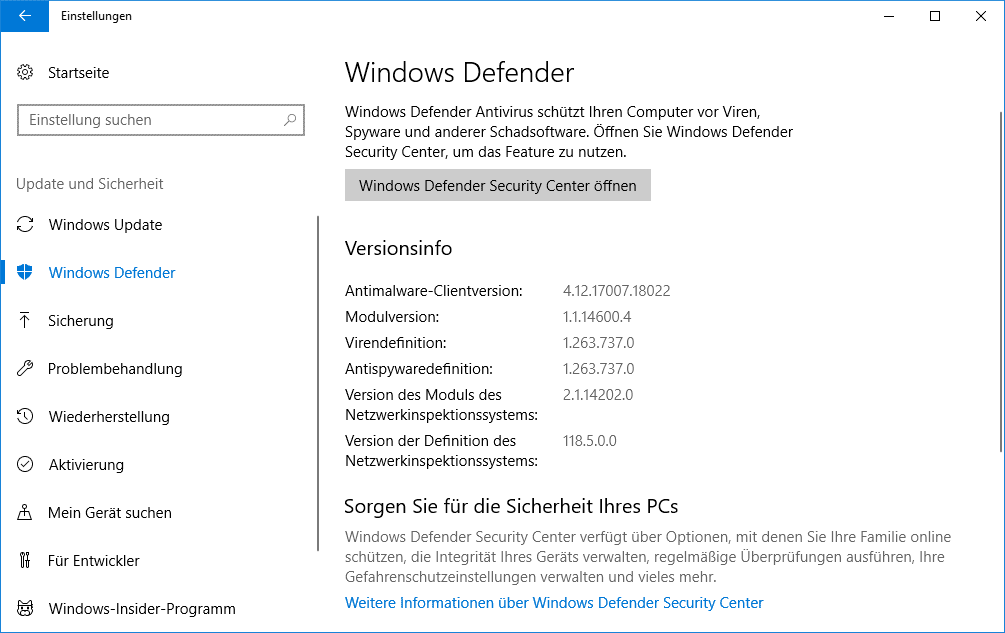Click the Aktivierung checkmark circle icon
This screenshot has width=1005, height=633.
coord(25,464)
